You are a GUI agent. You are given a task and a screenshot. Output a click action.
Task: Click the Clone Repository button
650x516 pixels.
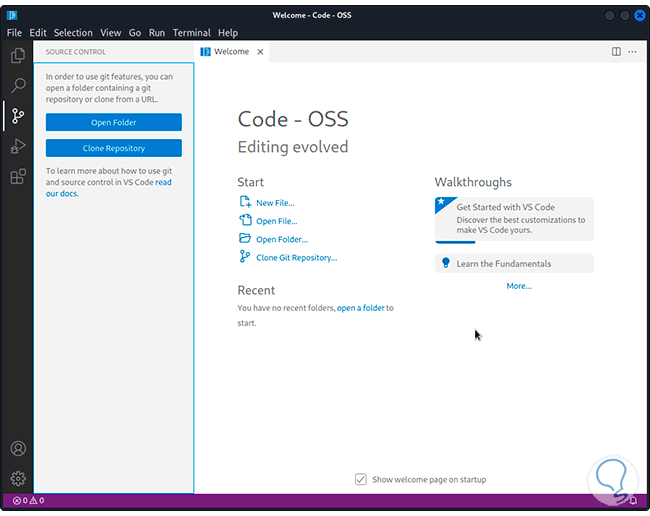pos(113,148)
